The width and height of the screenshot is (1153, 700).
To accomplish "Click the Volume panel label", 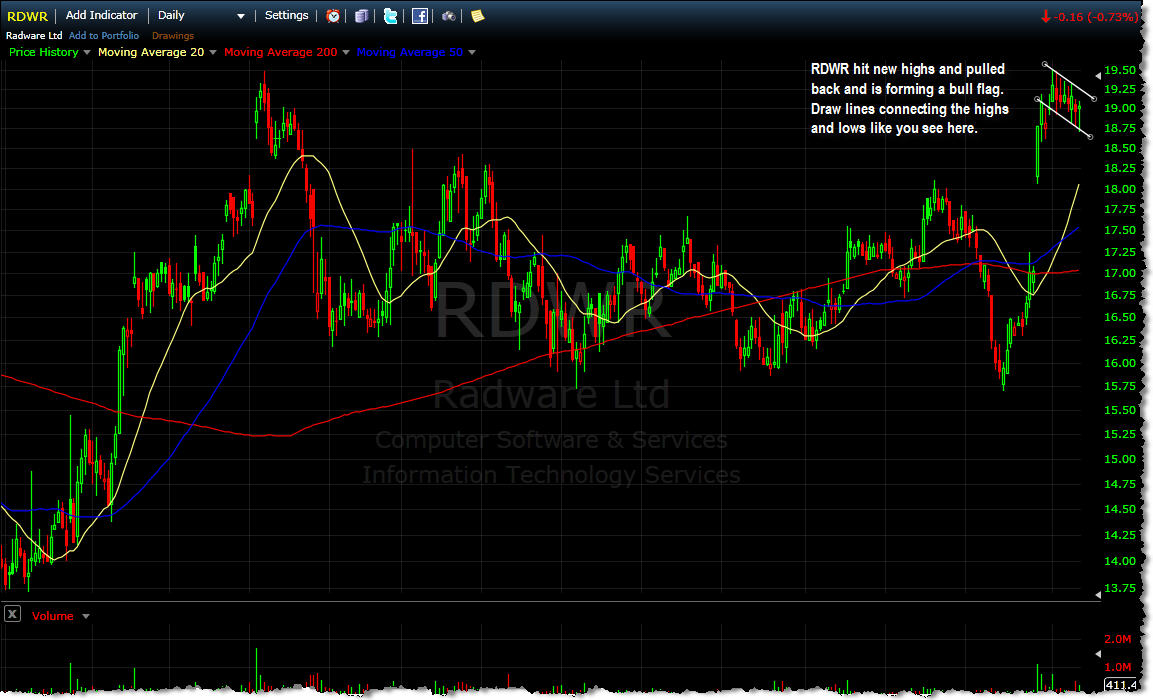I will (52, 616).
